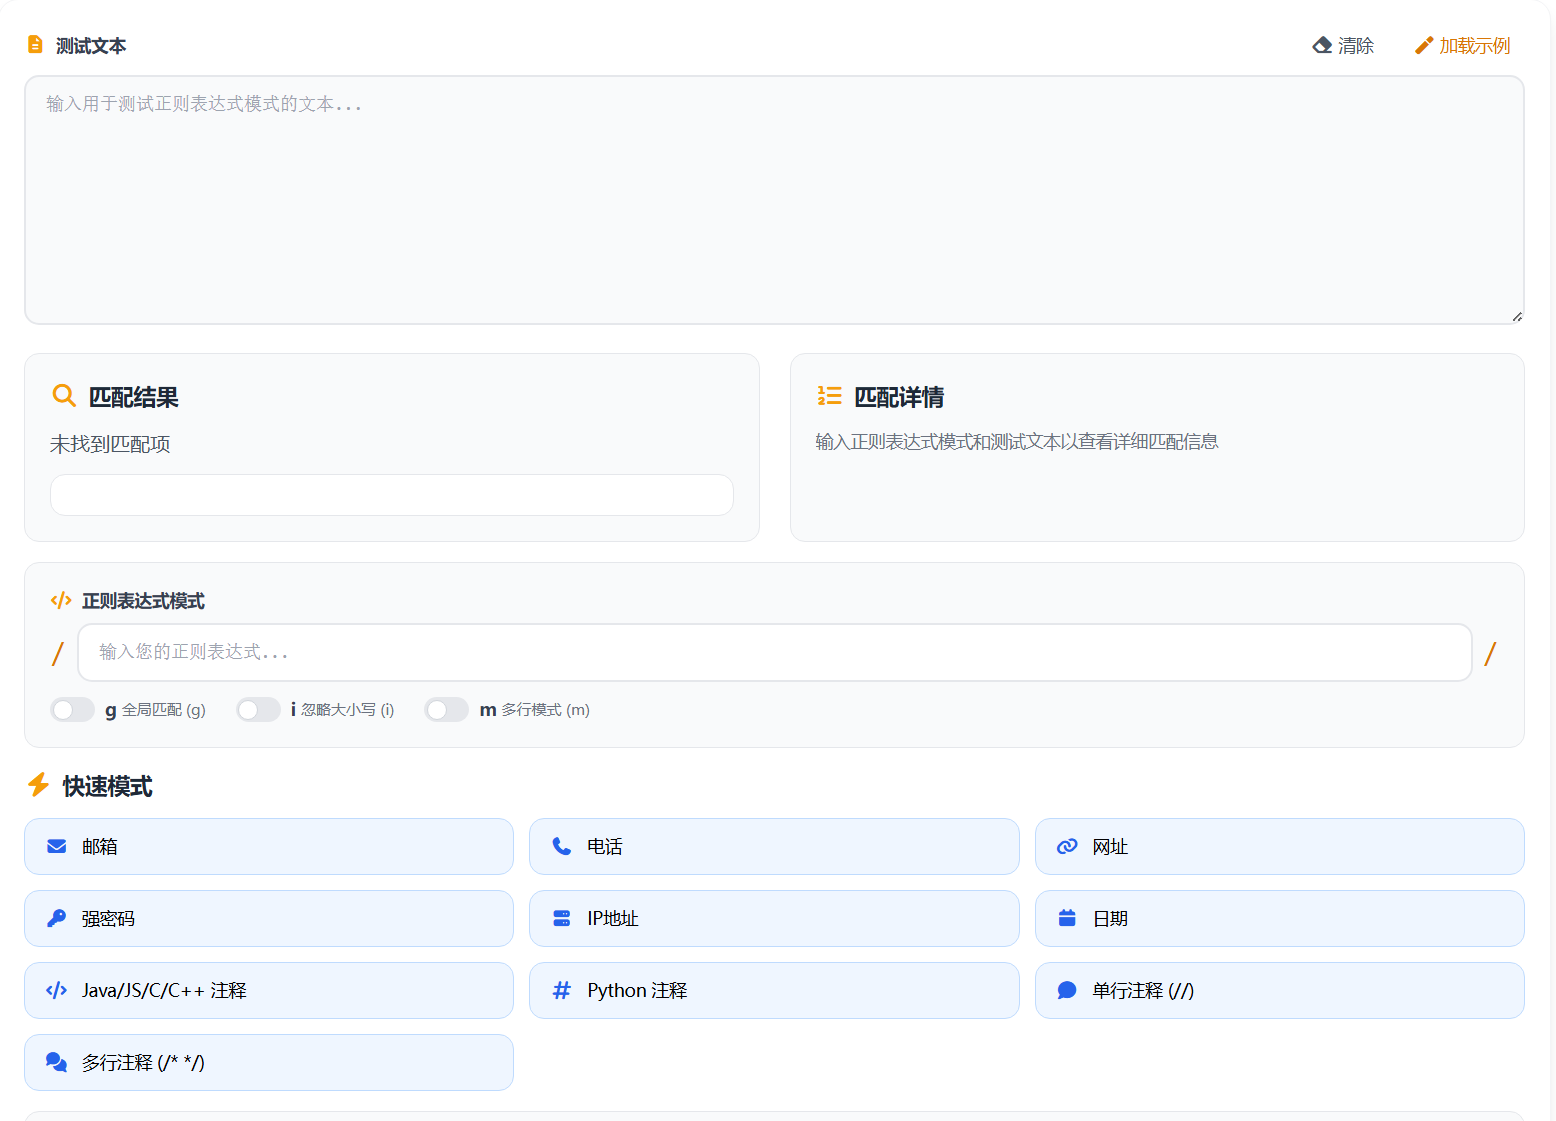The height and width of the screenshot is (1121, 1556).
Task: Click the eraser icon beside 清除
Action: [x=1322, y=45]
